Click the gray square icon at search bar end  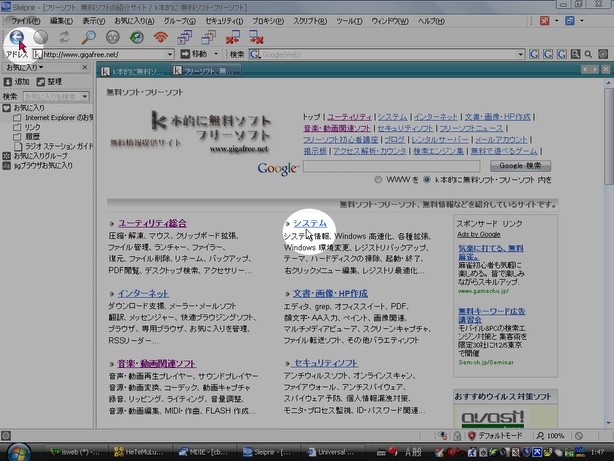[x=603, y=54]
